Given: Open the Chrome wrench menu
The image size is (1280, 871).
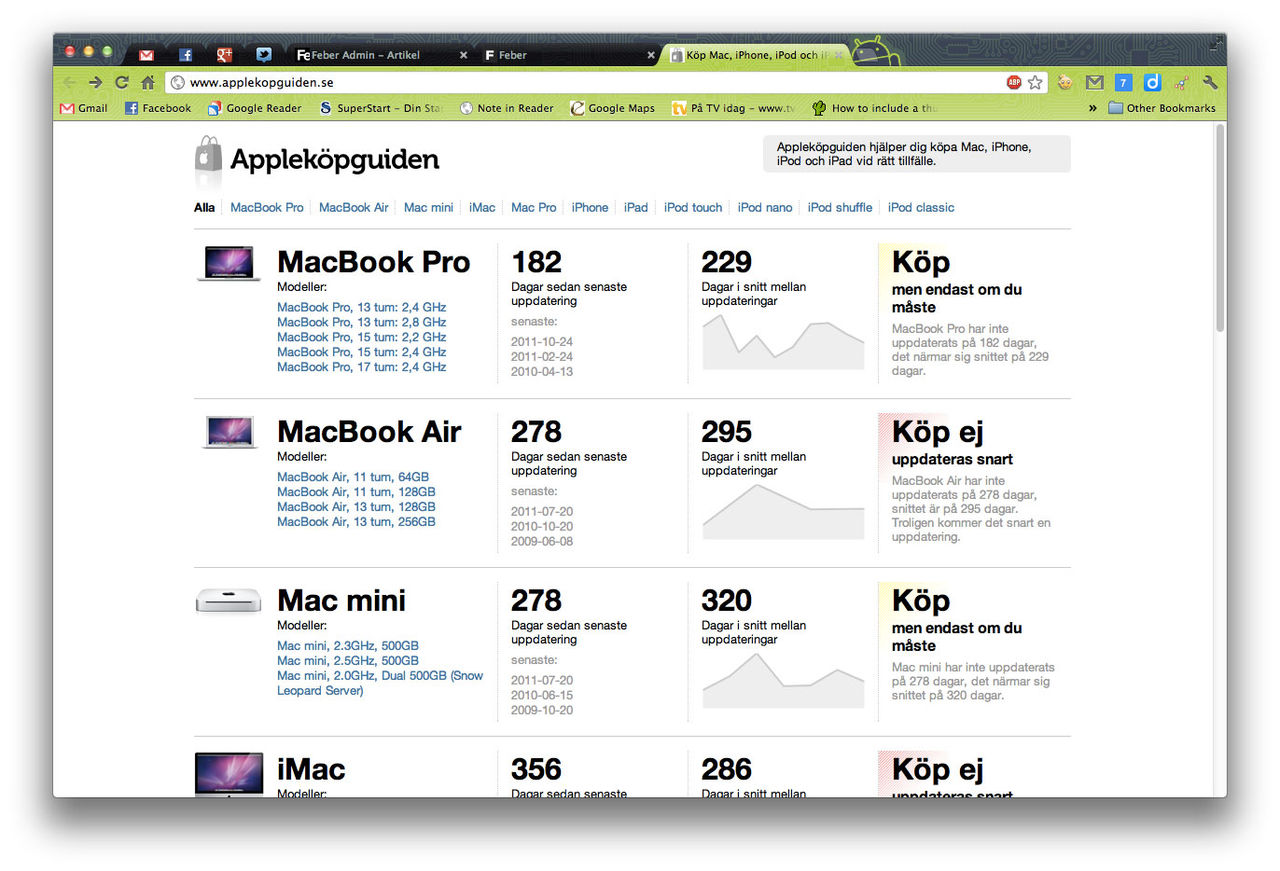Looking at the screenshot, I should click(x=1210, y=82).
